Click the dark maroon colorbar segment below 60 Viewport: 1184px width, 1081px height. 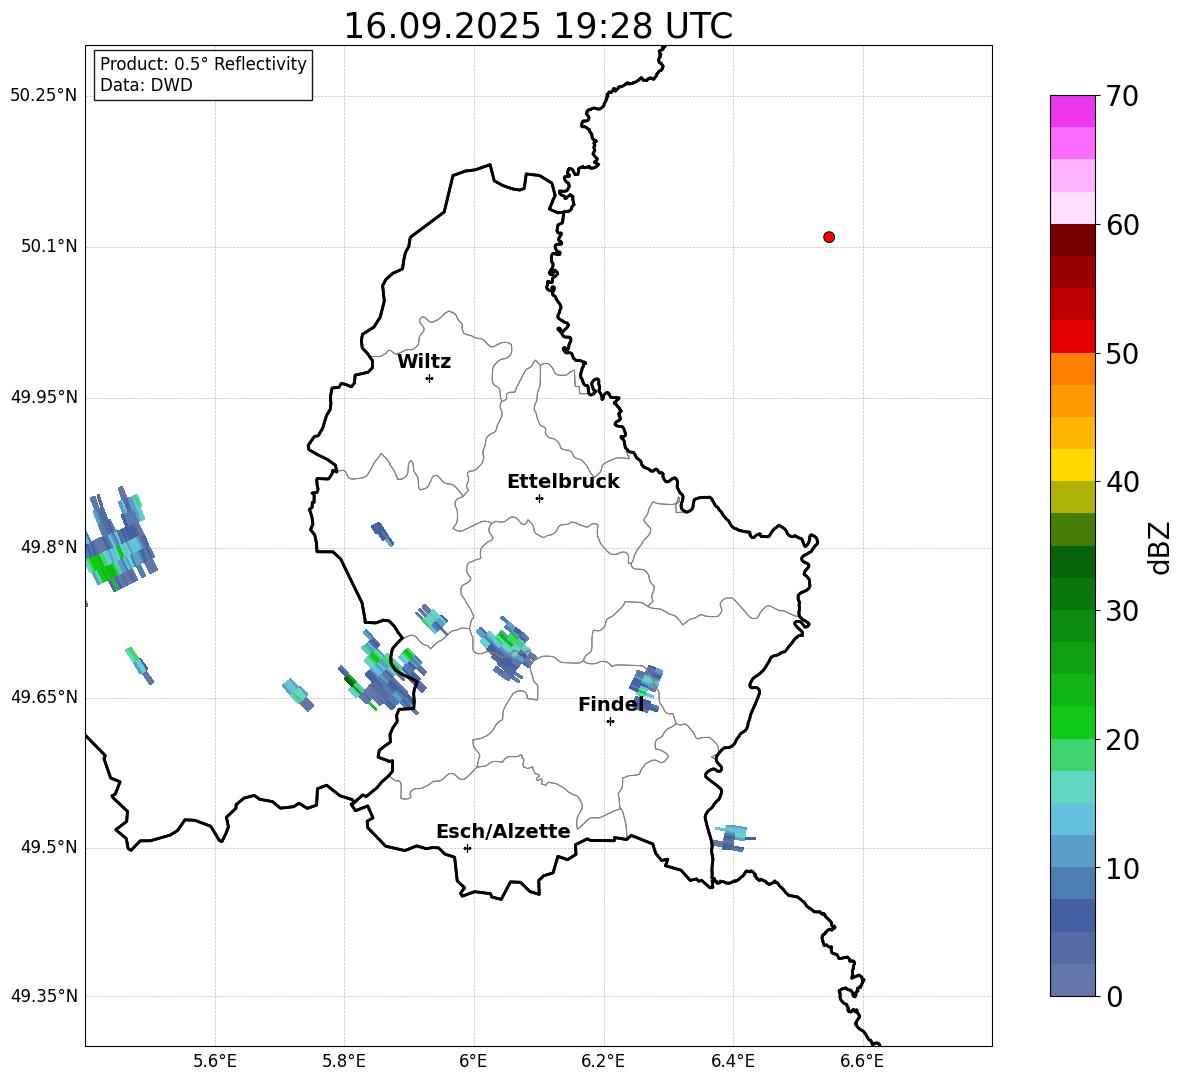pos(1072,240)
